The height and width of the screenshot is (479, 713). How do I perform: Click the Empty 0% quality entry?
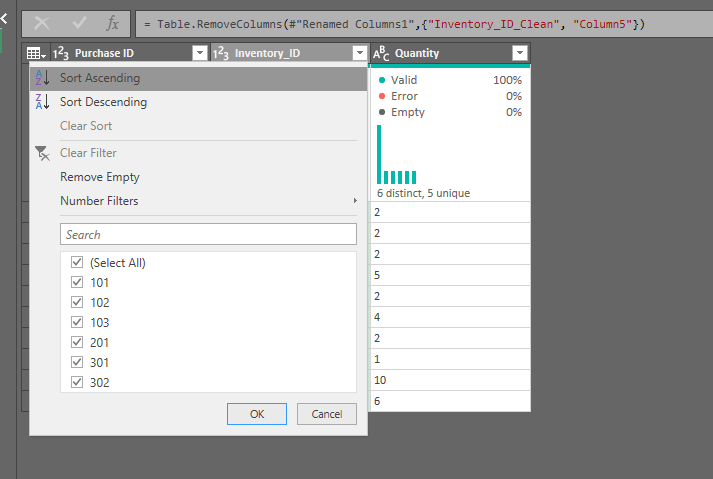pos(450,112)
